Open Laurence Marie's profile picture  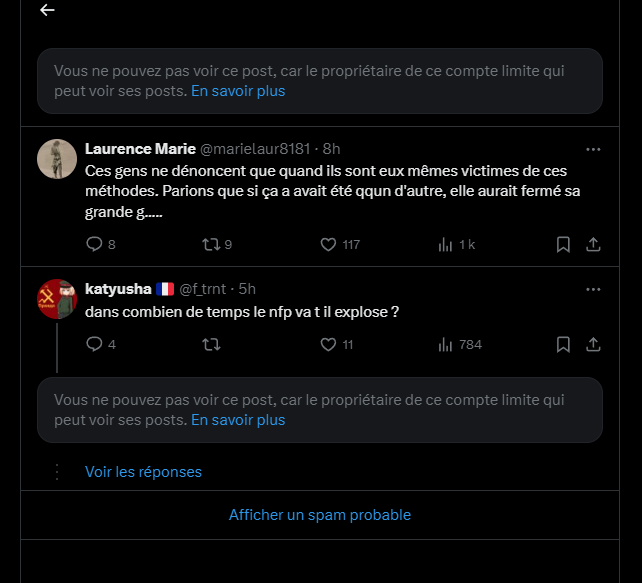click(57, 159)
